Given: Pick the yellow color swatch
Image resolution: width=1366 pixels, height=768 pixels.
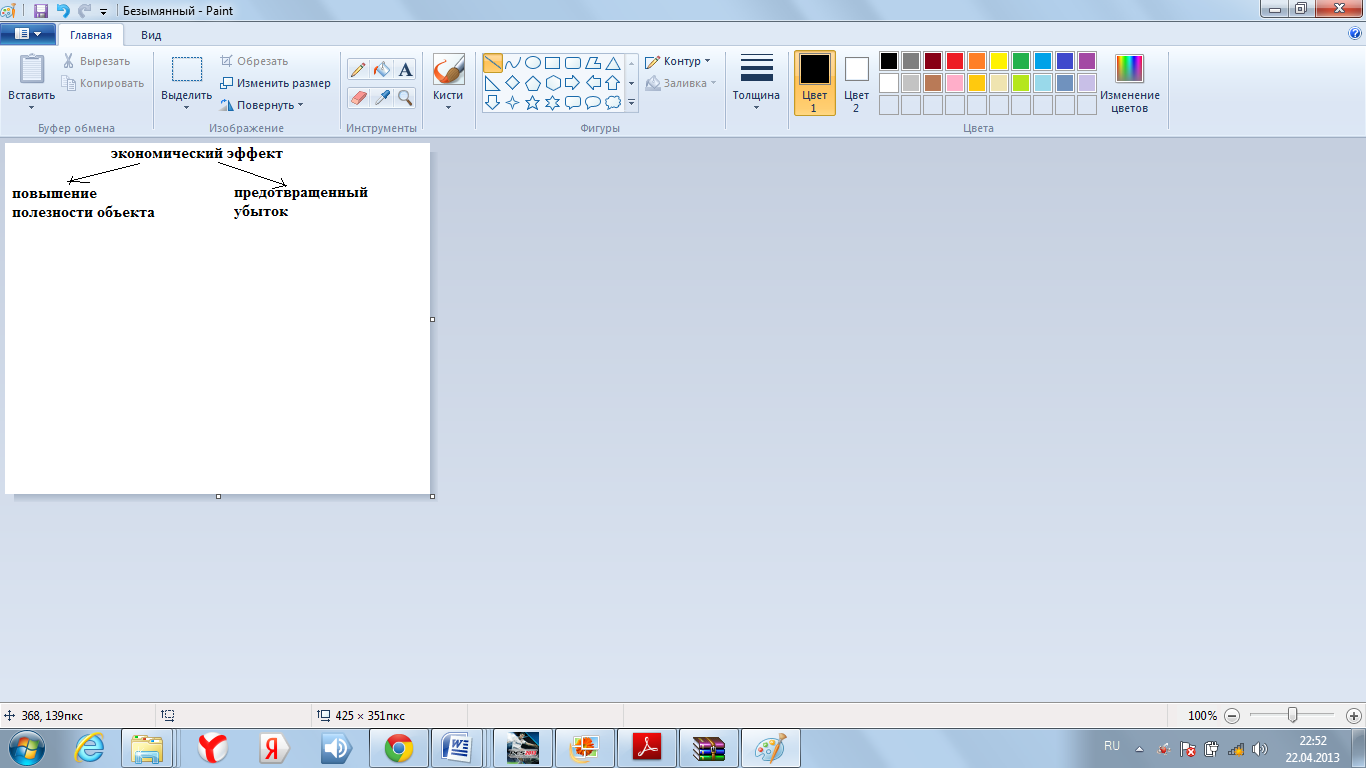Looking at the screenshot, I should [x=999, y=61].
